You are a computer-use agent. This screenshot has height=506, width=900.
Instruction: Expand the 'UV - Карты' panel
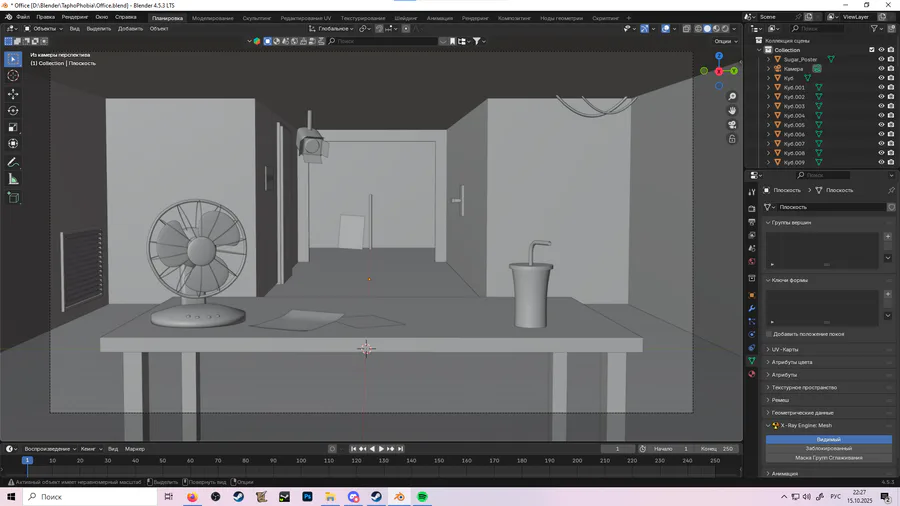[x=783, y=349]
